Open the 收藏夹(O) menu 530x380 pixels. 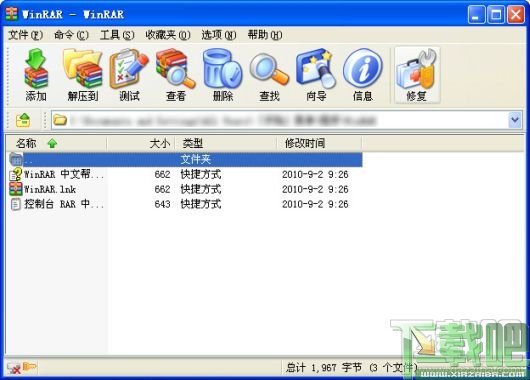tap(168, 35)
